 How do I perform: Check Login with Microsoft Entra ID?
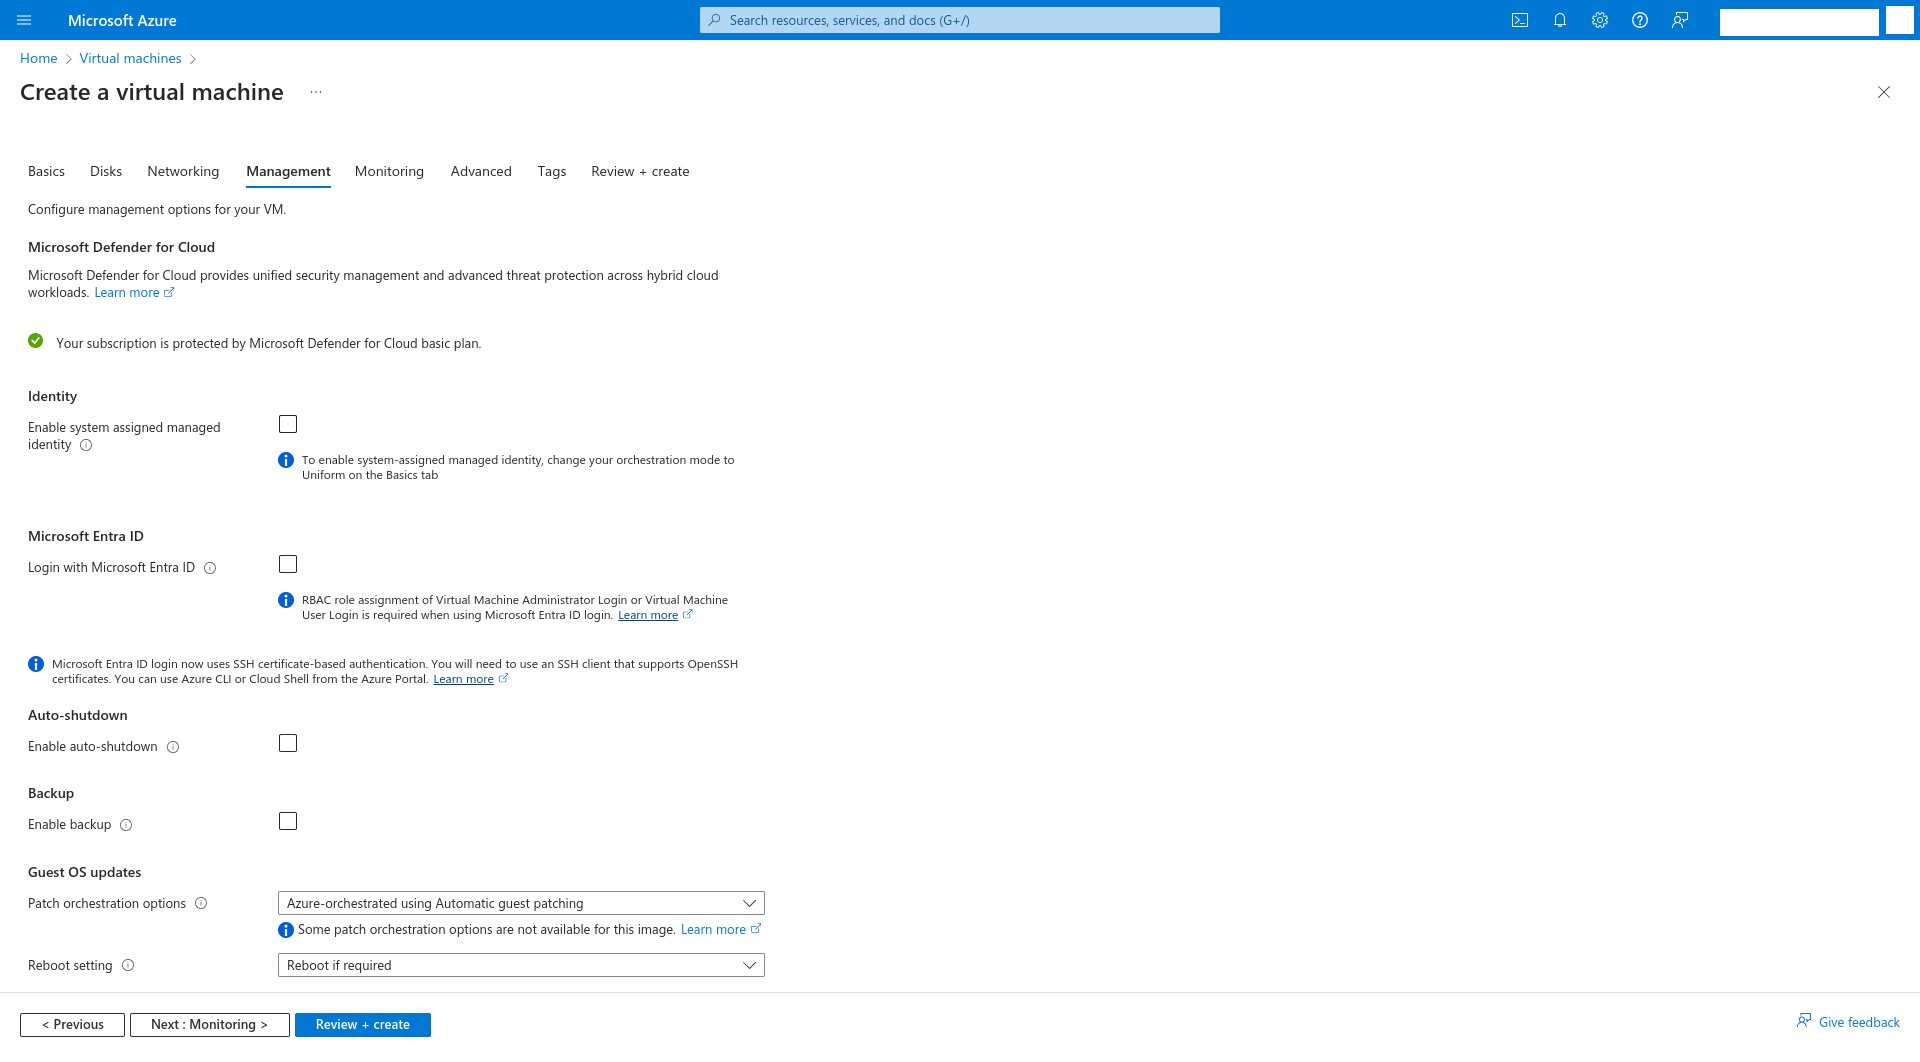288,564
